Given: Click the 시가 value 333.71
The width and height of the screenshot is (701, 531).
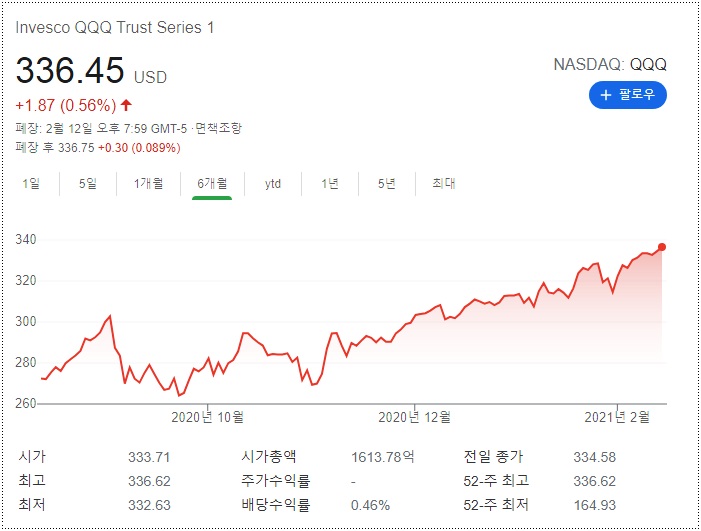Looking at the screenshot, I should (149, 457).
